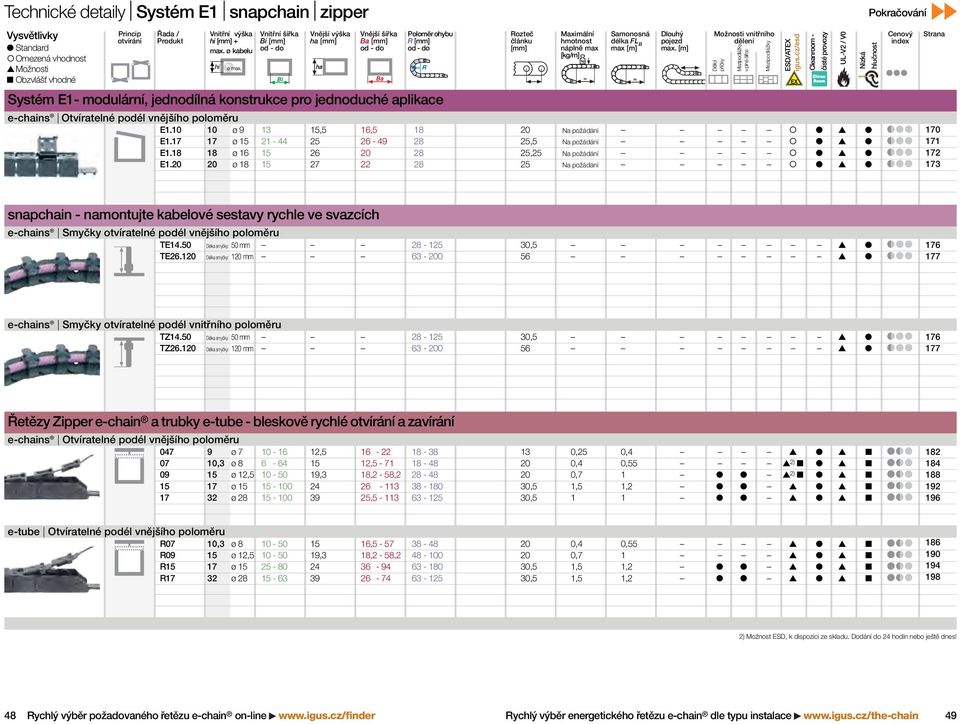Click the orange Pokračování double-arrow icon
This screenshot has width=960, height=724.
click(x=943, y=12)
